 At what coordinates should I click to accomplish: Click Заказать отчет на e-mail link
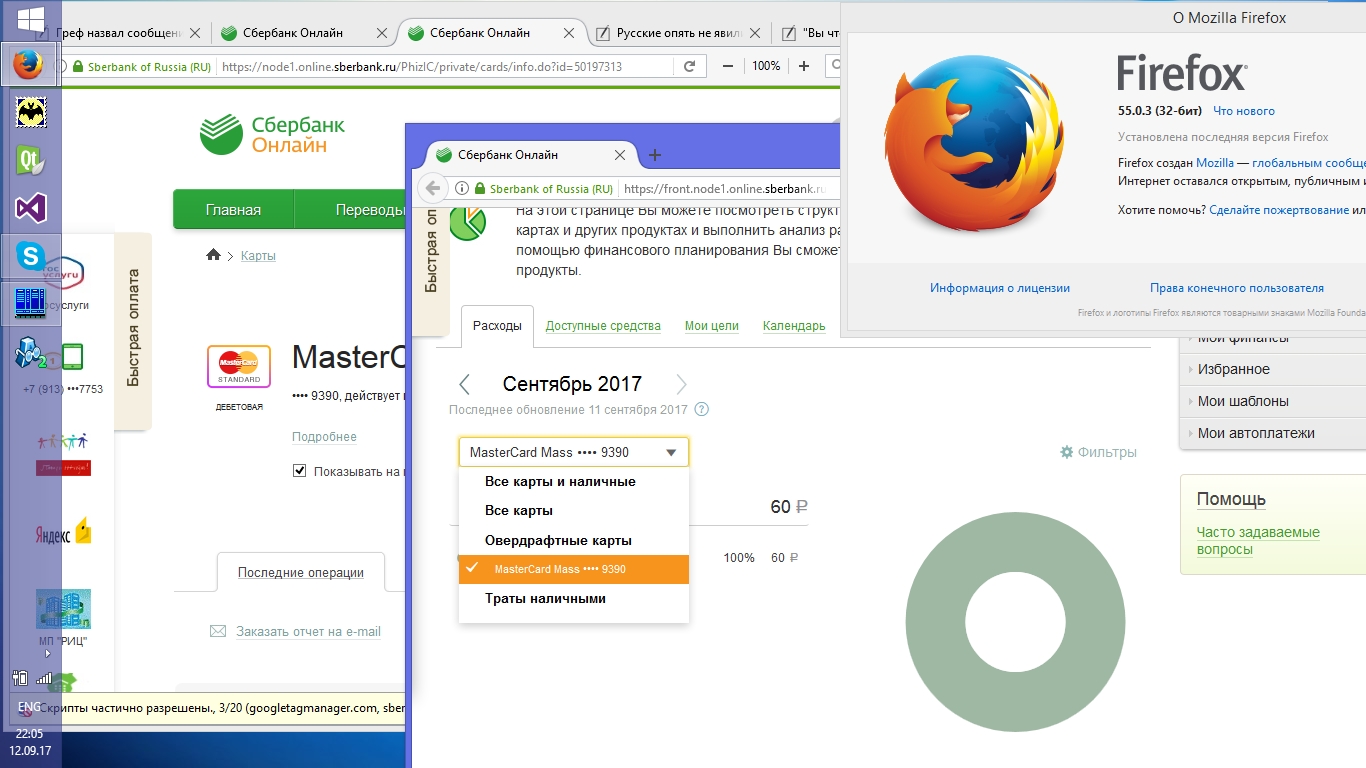tap(308, 632)
